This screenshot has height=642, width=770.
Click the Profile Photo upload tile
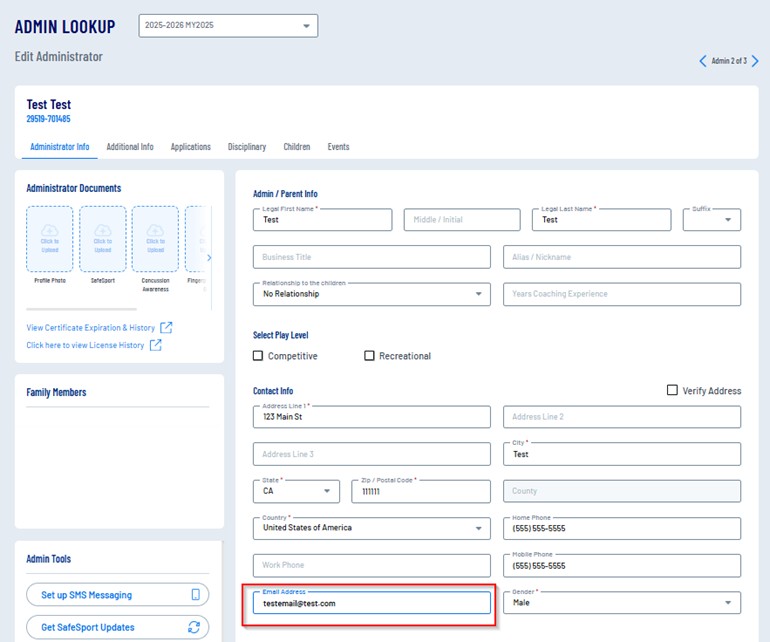click(49, 240)
